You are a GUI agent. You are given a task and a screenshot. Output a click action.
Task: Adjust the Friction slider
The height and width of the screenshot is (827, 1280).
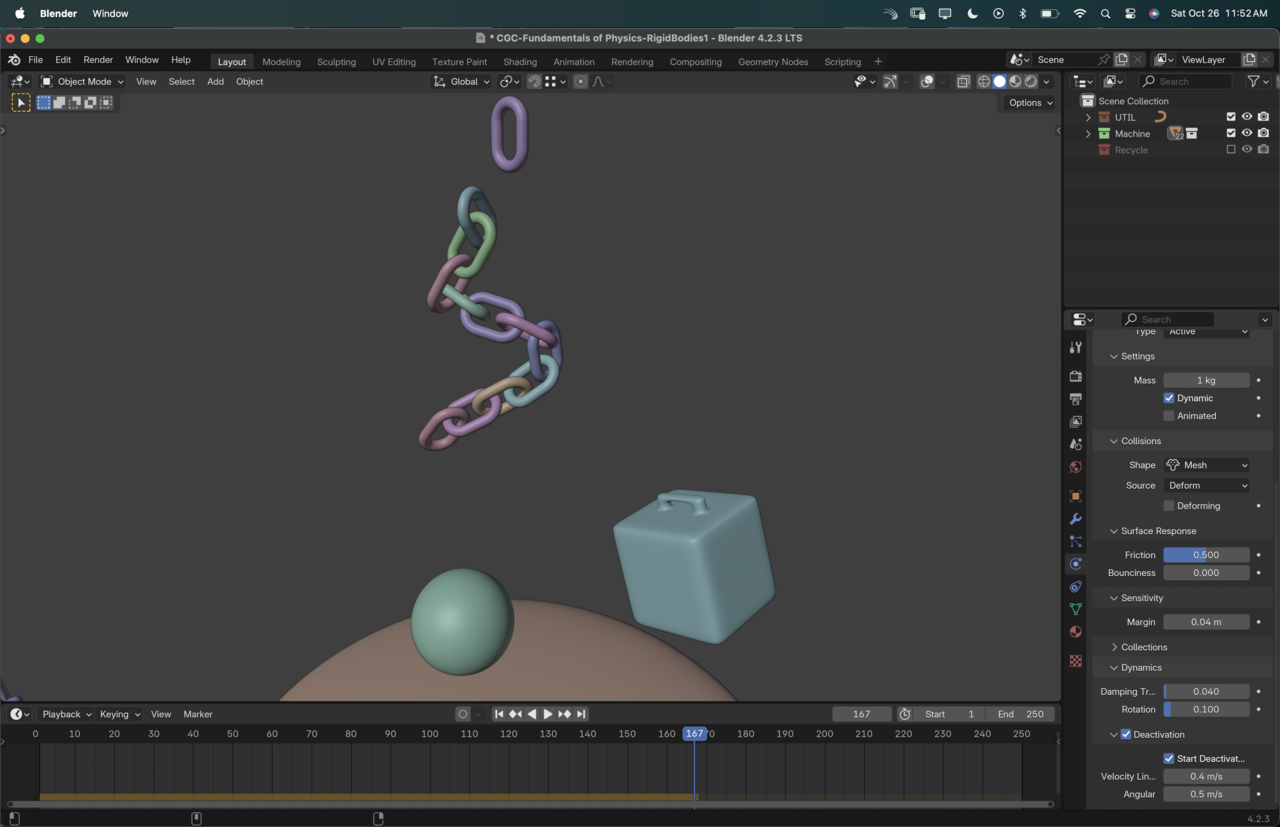point(1206,555)
